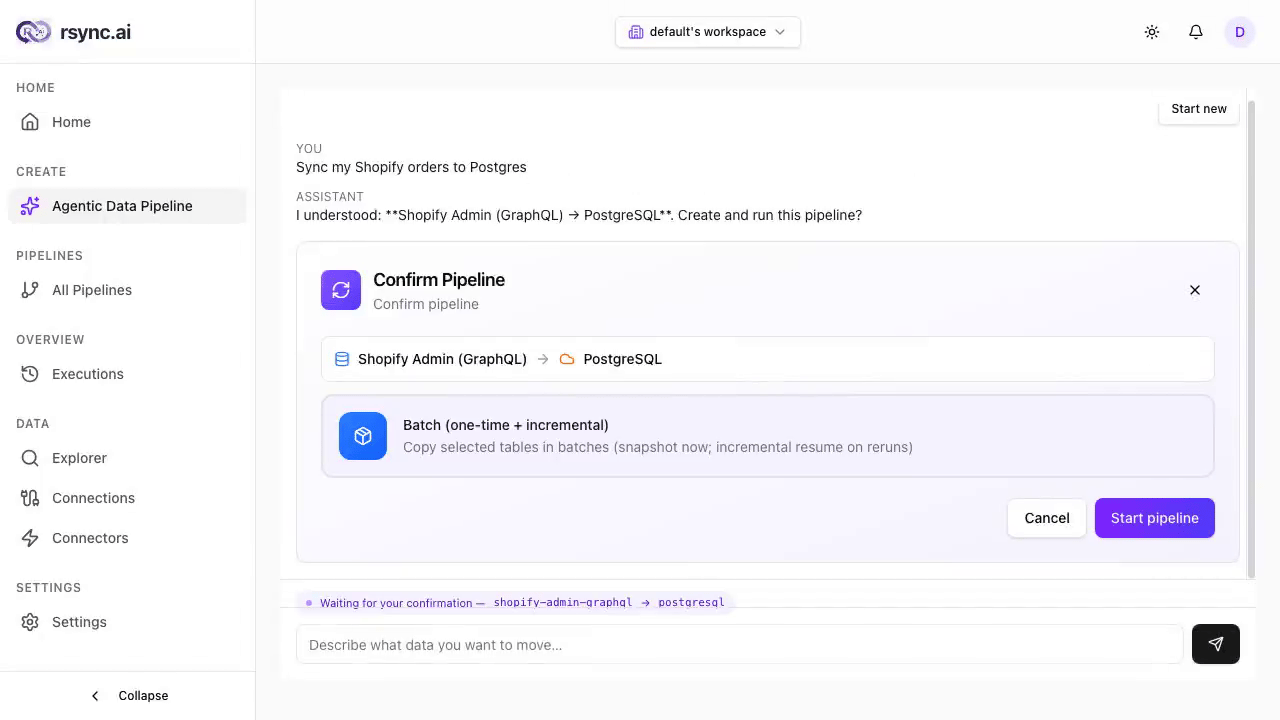Cancel the pipeline confirmation
This screenshot has height=720, width=1280.
pyautogui.click(x=1047, y=518)
